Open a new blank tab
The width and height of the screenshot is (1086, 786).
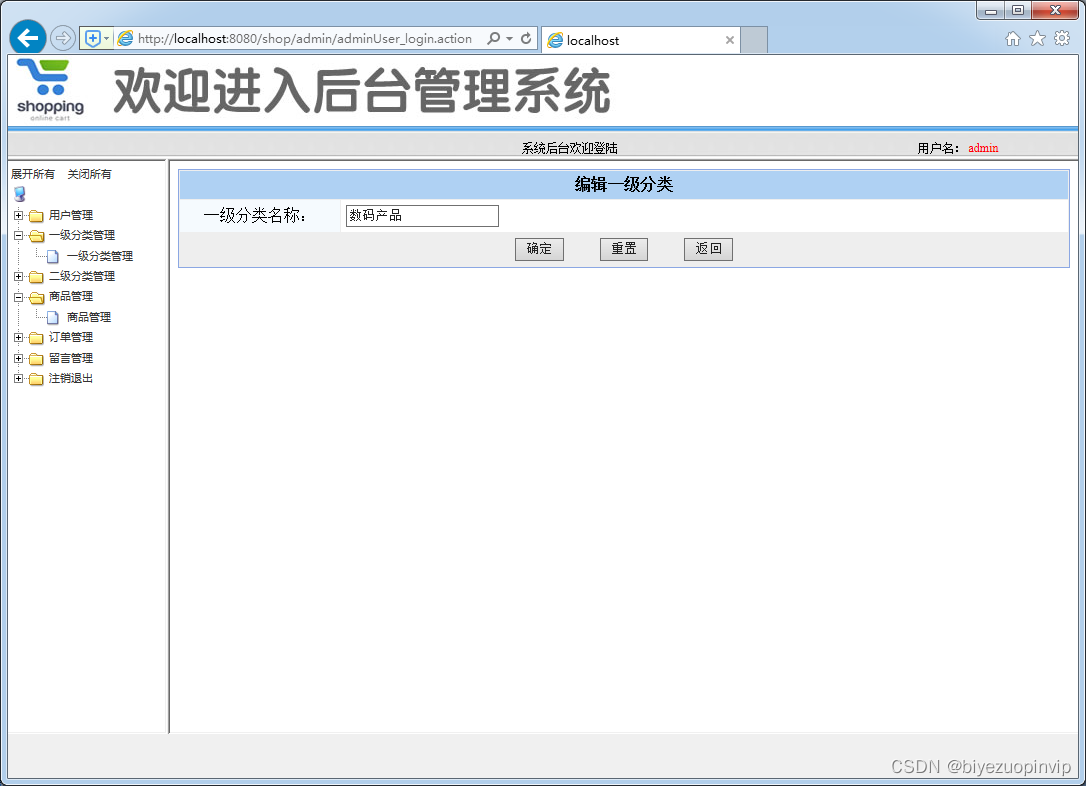754,40
